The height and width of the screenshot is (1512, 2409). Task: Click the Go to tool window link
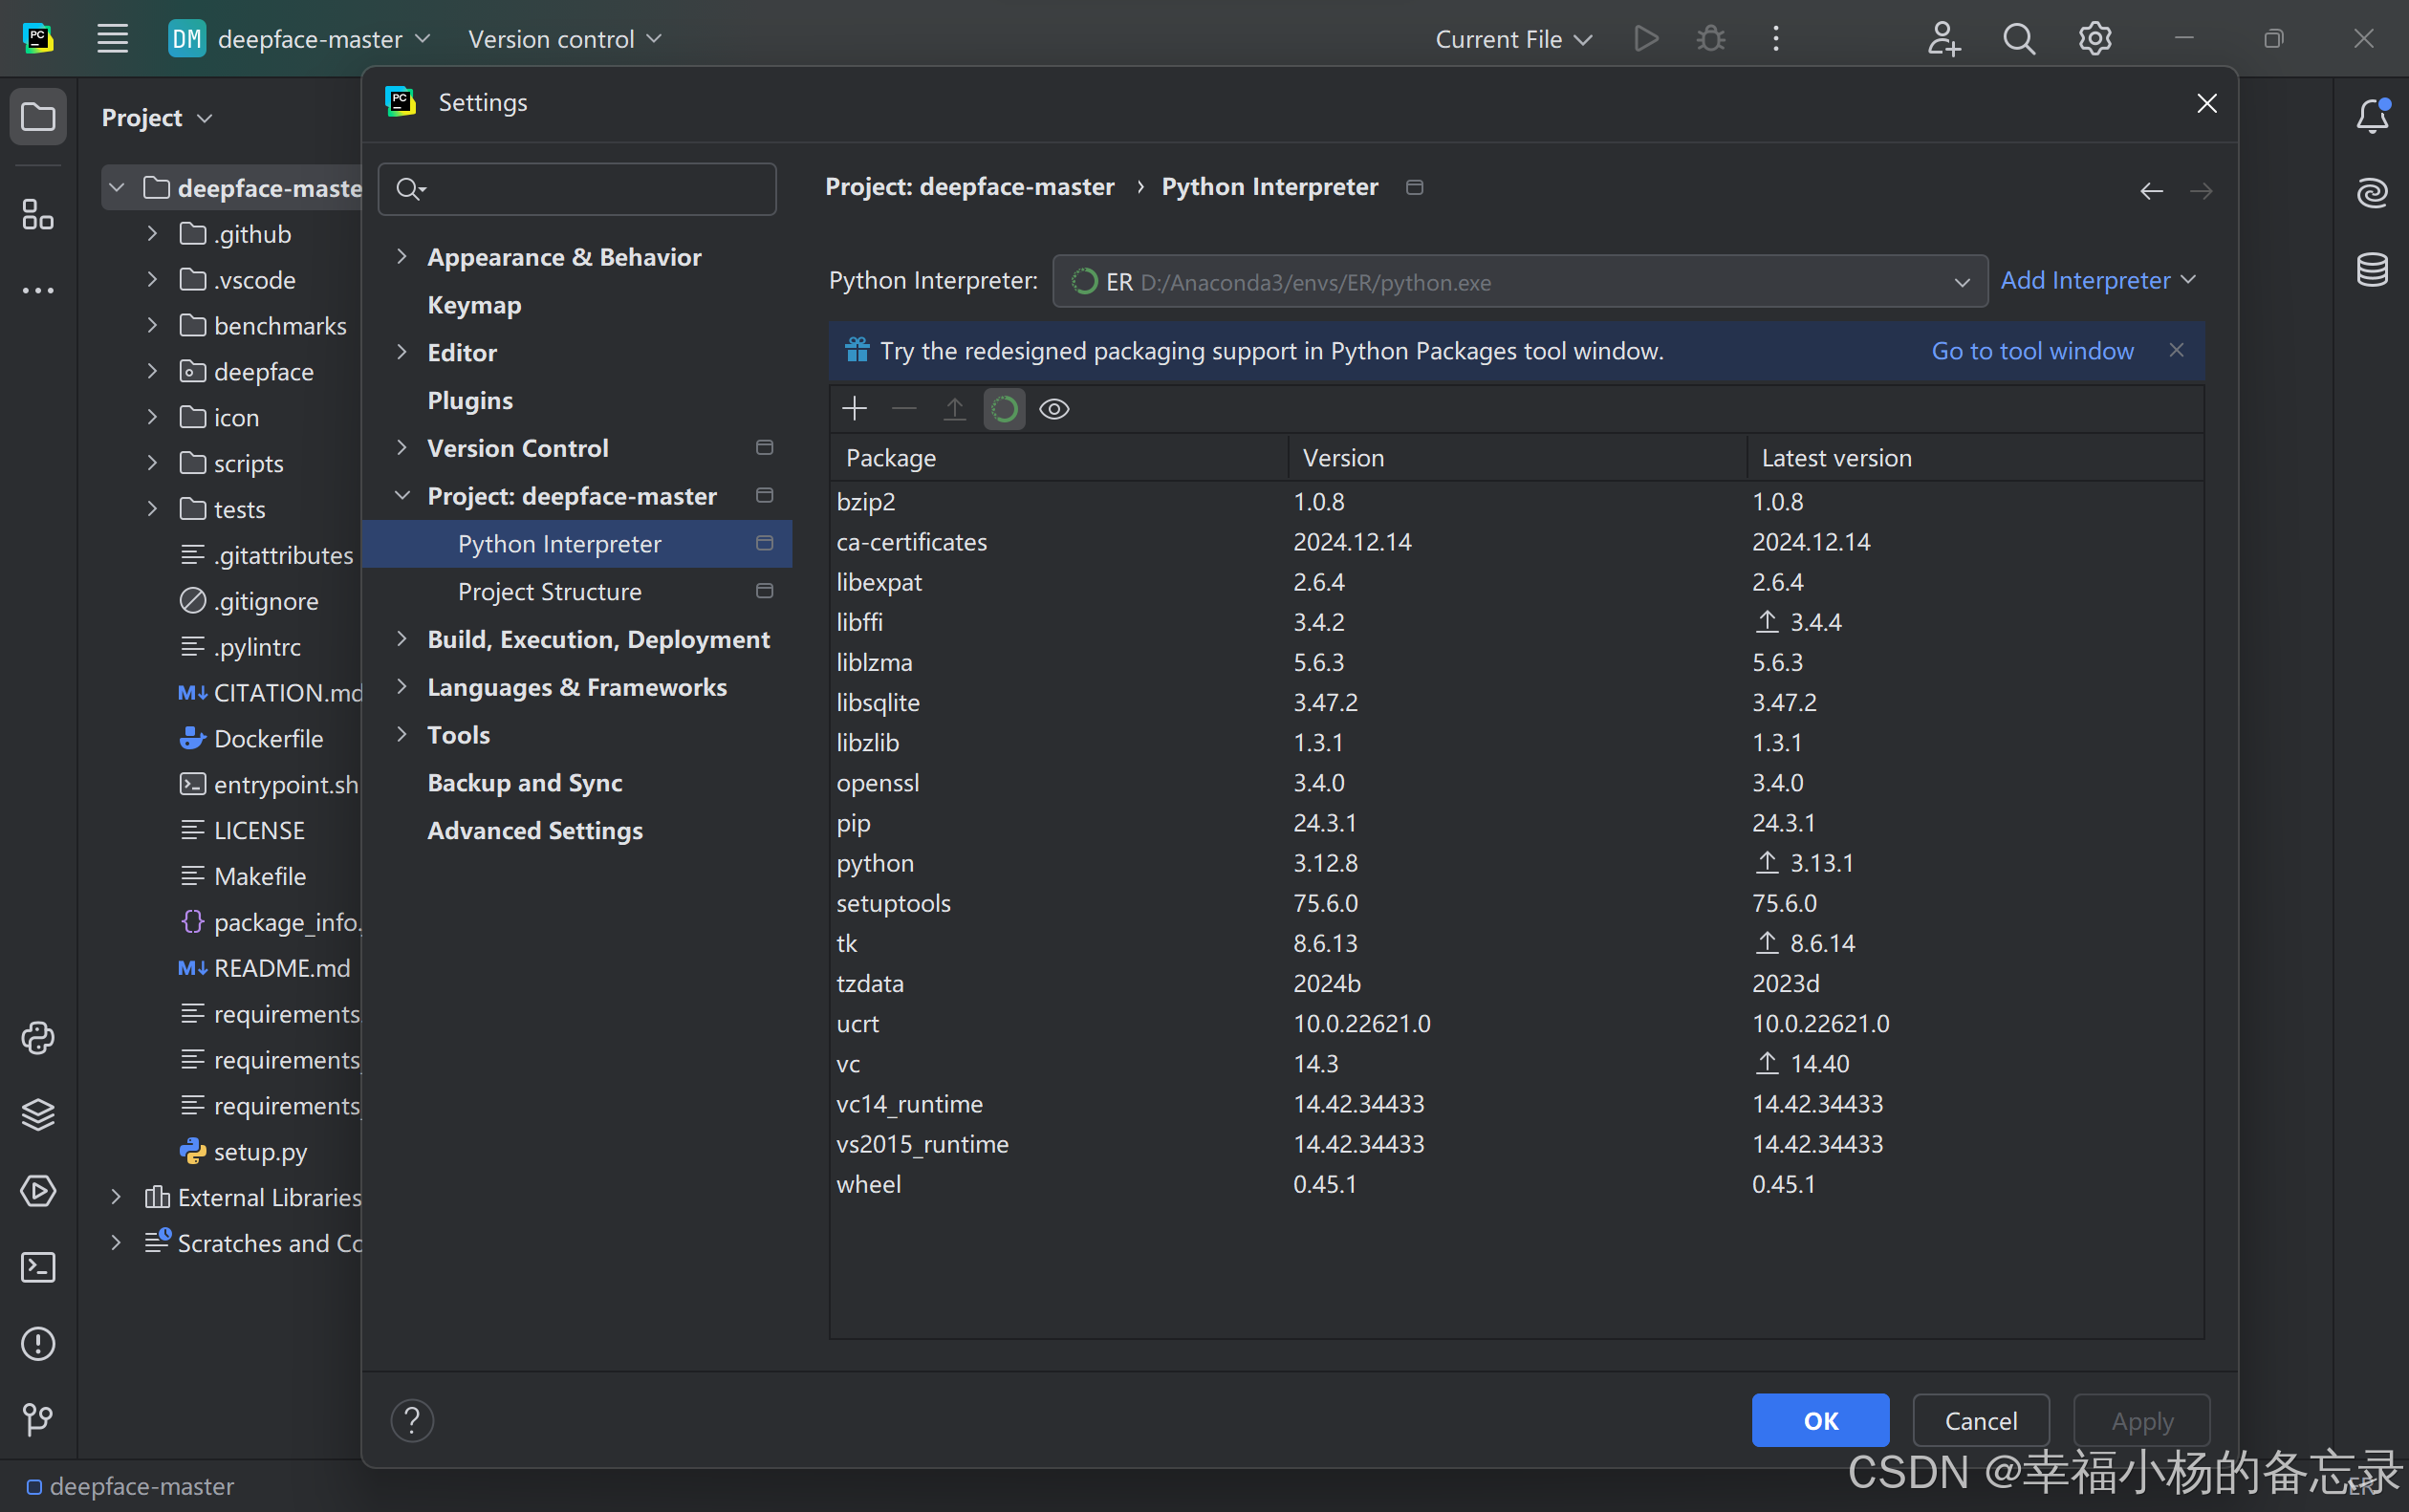click(2032, 351)
